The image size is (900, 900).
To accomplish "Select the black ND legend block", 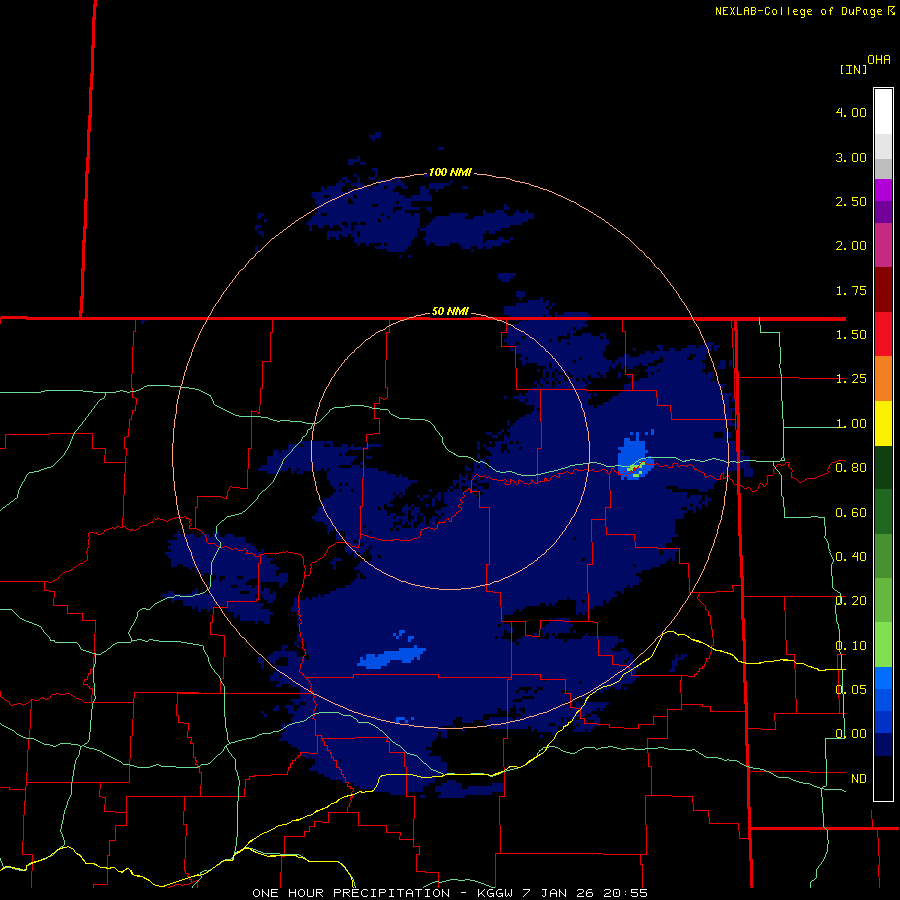I will (883, 778).
